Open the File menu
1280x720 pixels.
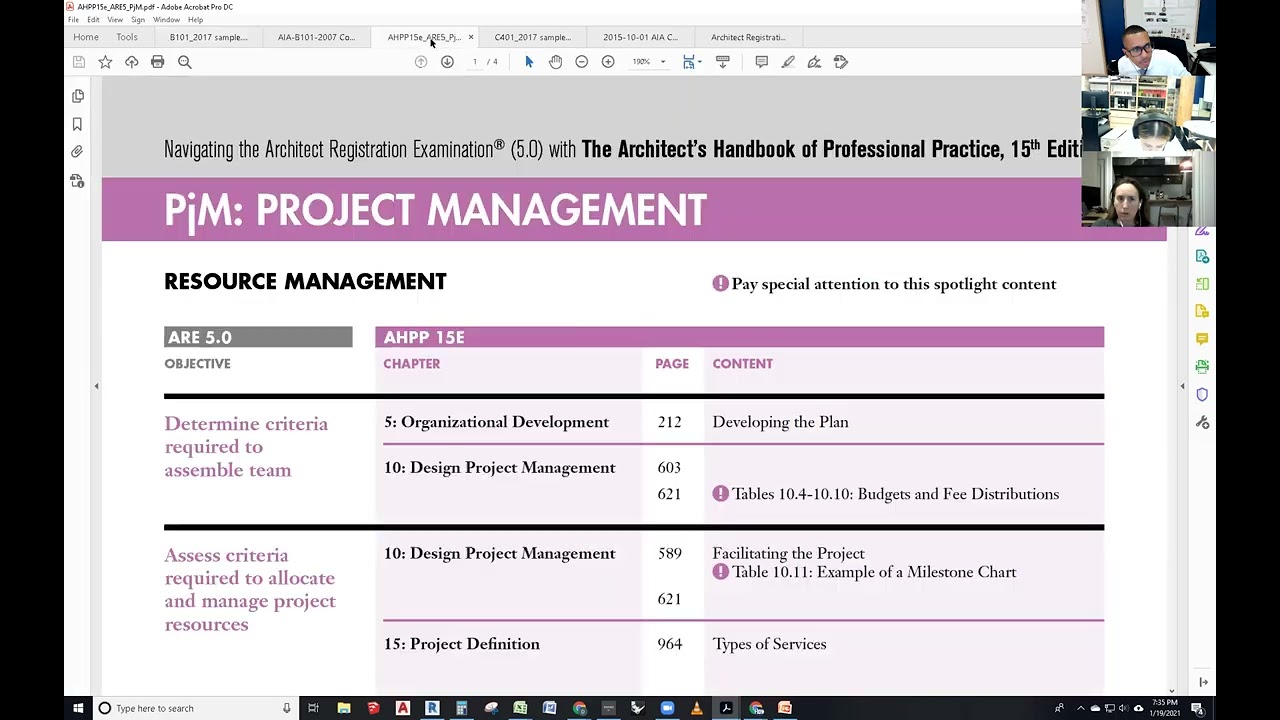tap(73, 20)
